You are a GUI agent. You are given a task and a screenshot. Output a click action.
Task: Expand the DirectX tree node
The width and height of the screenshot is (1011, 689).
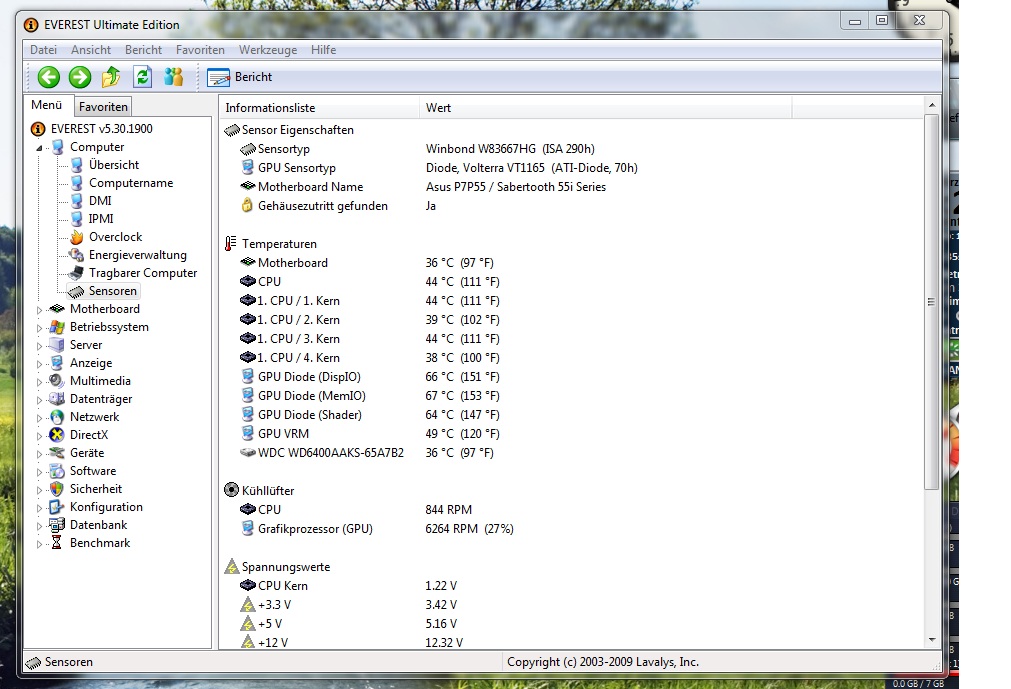[39, 436]
